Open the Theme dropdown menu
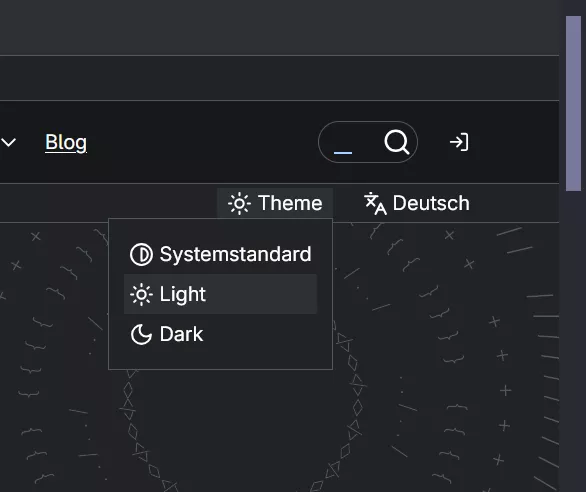The width and height of the screenshot is (586, 492). (x=275, y=203)
